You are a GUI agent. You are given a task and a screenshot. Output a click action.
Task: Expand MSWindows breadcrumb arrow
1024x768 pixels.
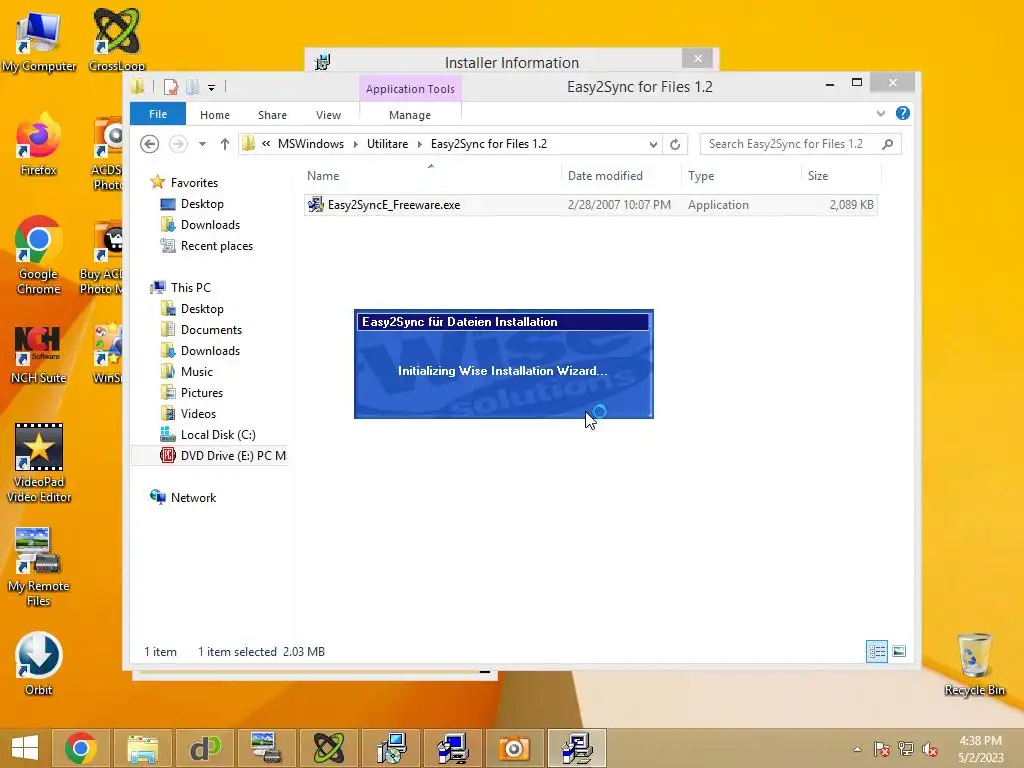[356, 144]
